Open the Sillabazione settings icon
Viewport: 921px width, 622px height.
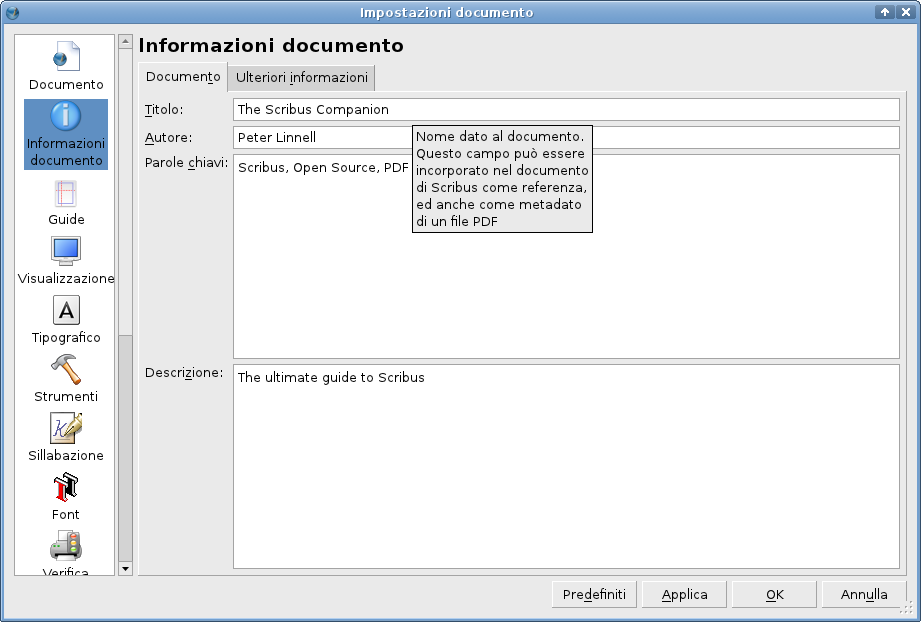click(65, 428)
